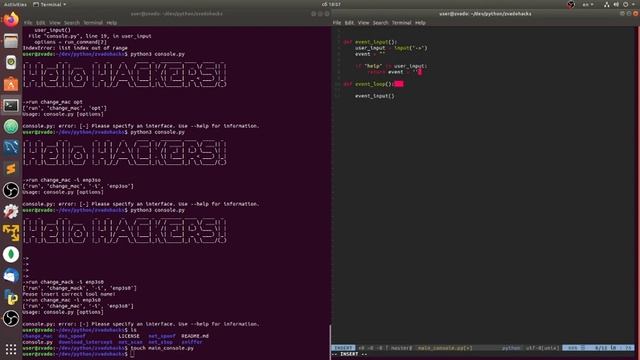
Task: Click 'net_scan' directory in ls output
Action: pyautogui.click(x=131, y=342)
